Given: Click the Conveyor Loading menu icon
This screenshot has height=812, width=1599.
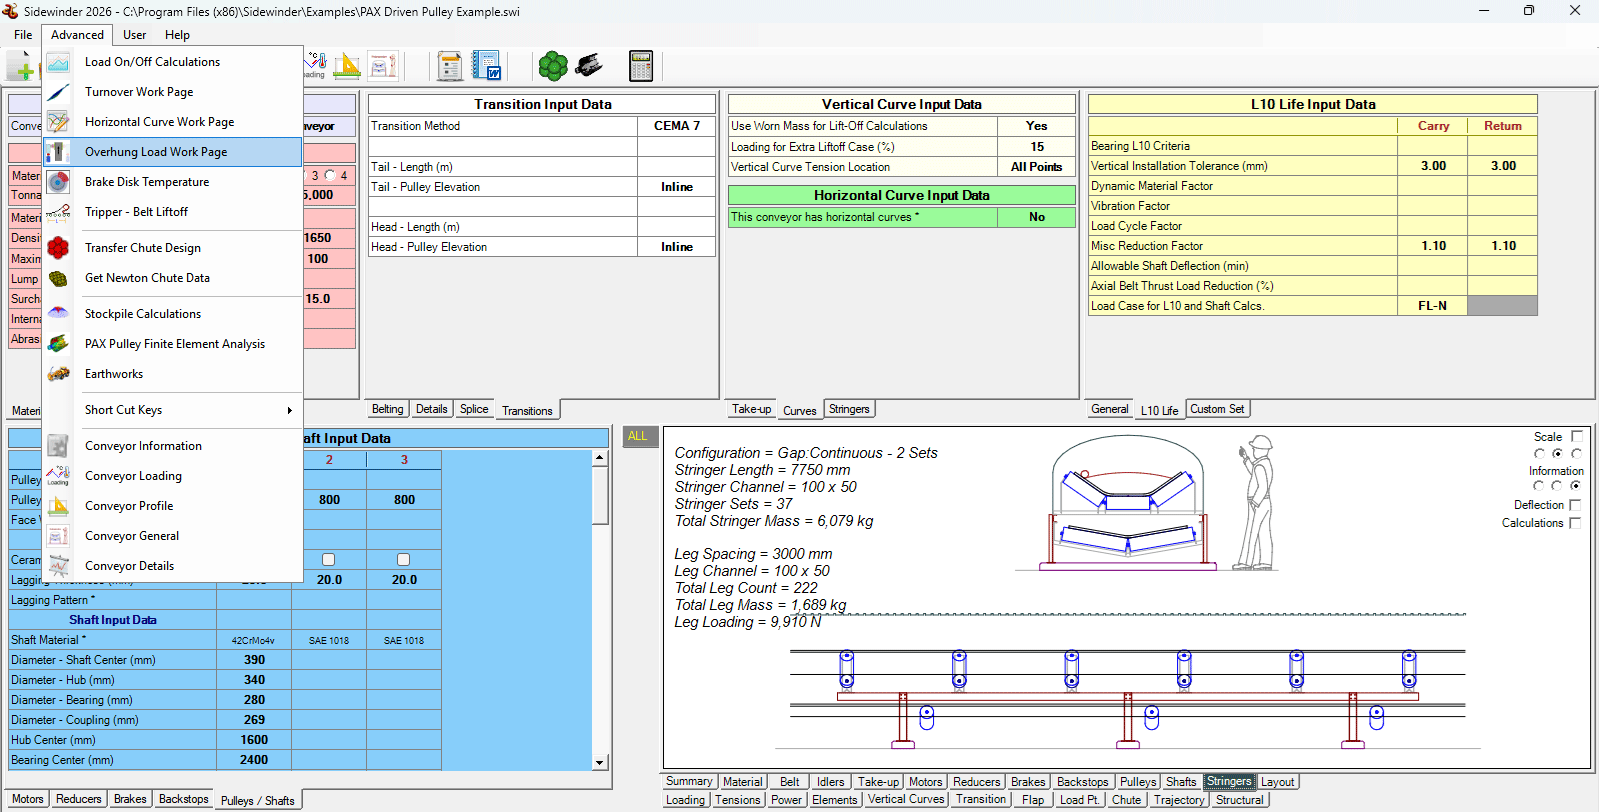Looking at the screenshot, I should click(58, 476).
